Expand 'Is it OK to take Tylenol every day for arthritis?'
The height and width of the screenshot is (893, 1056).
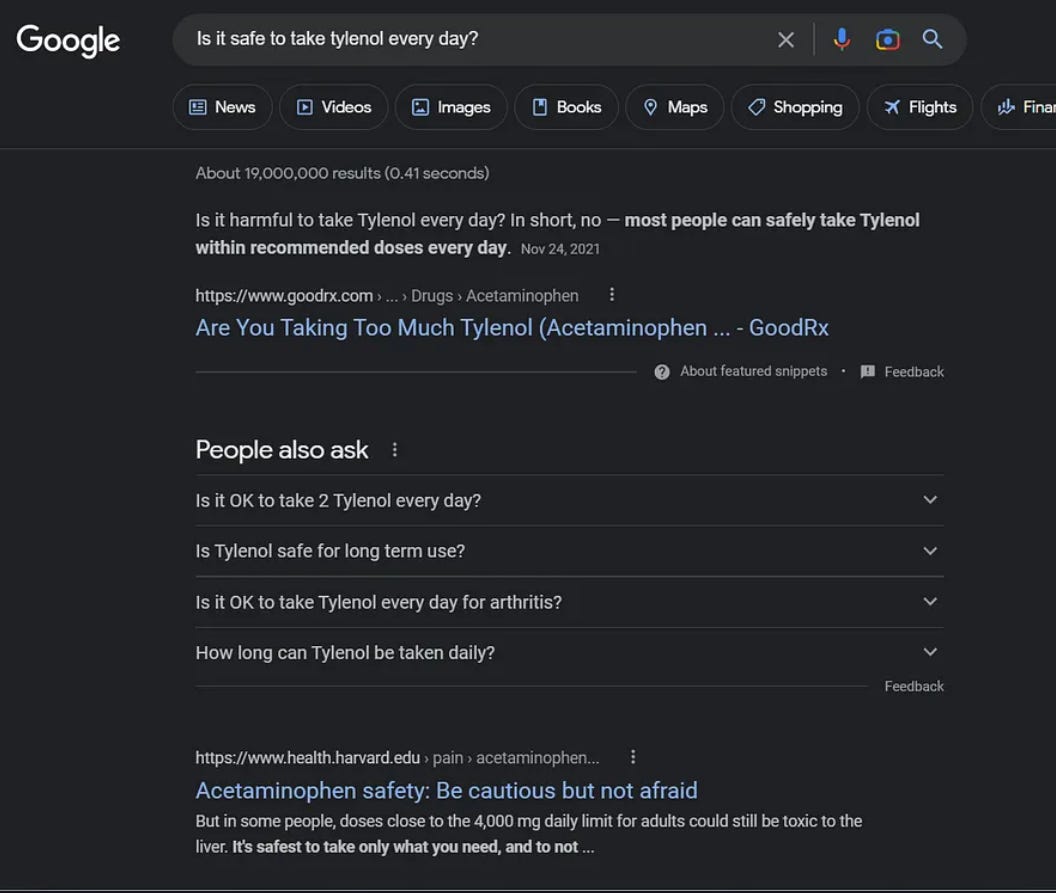pos(569,602)
